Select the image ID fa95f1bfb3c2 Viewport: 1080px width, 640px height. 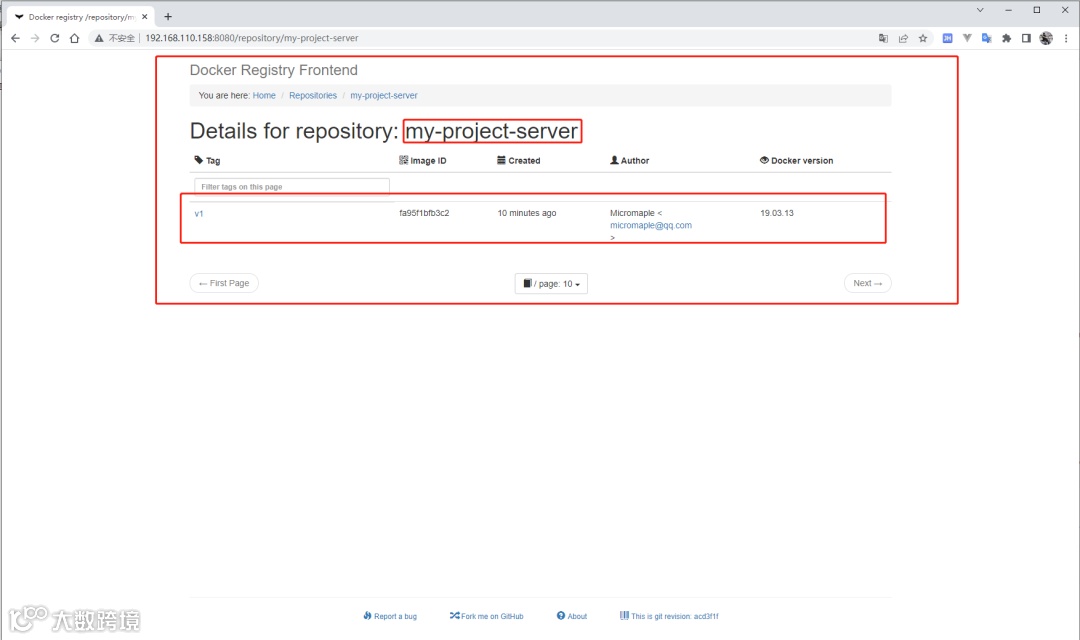[x=424, y=213]
